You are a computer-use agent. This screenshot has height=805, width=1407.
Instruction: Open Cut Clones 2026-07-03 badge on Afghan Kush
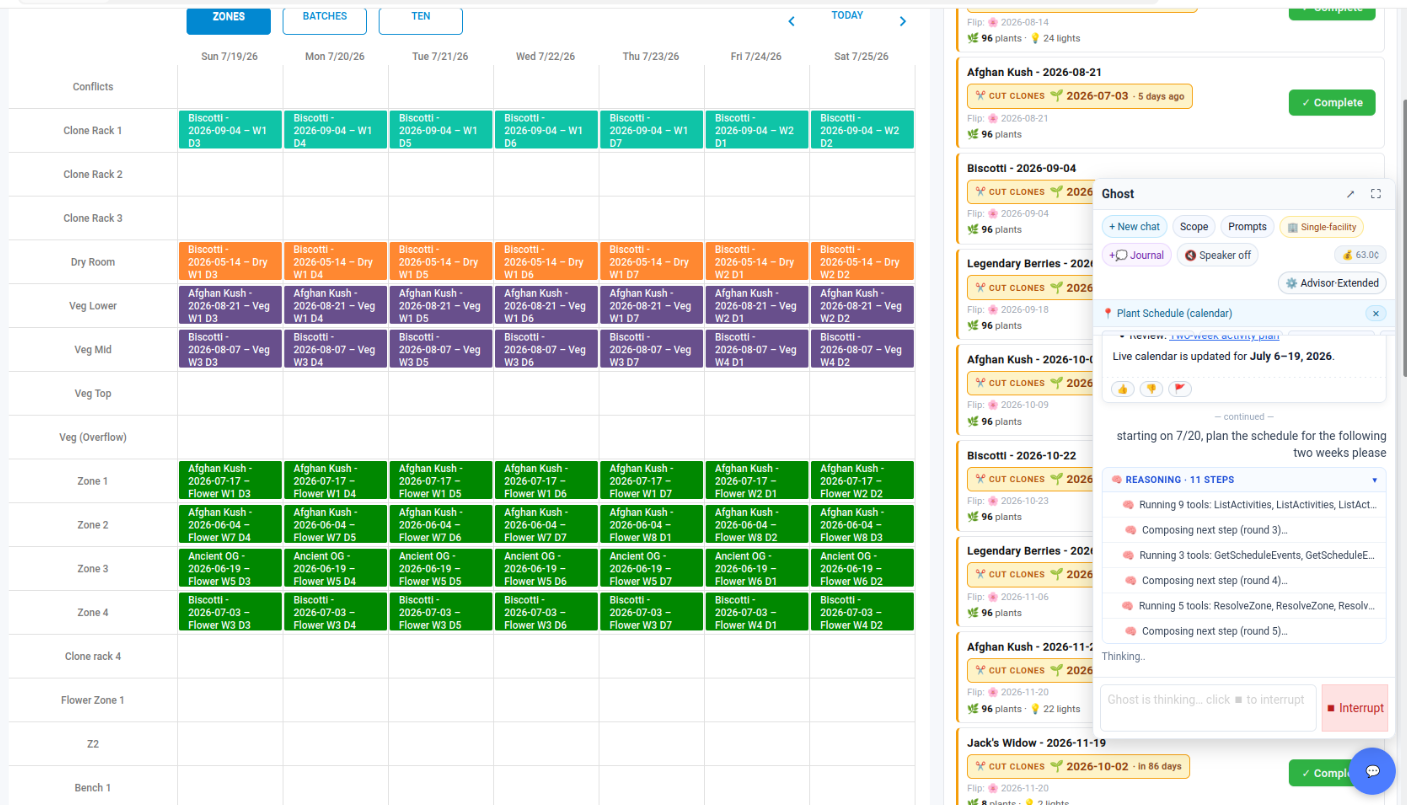(x=1080, y=97)
